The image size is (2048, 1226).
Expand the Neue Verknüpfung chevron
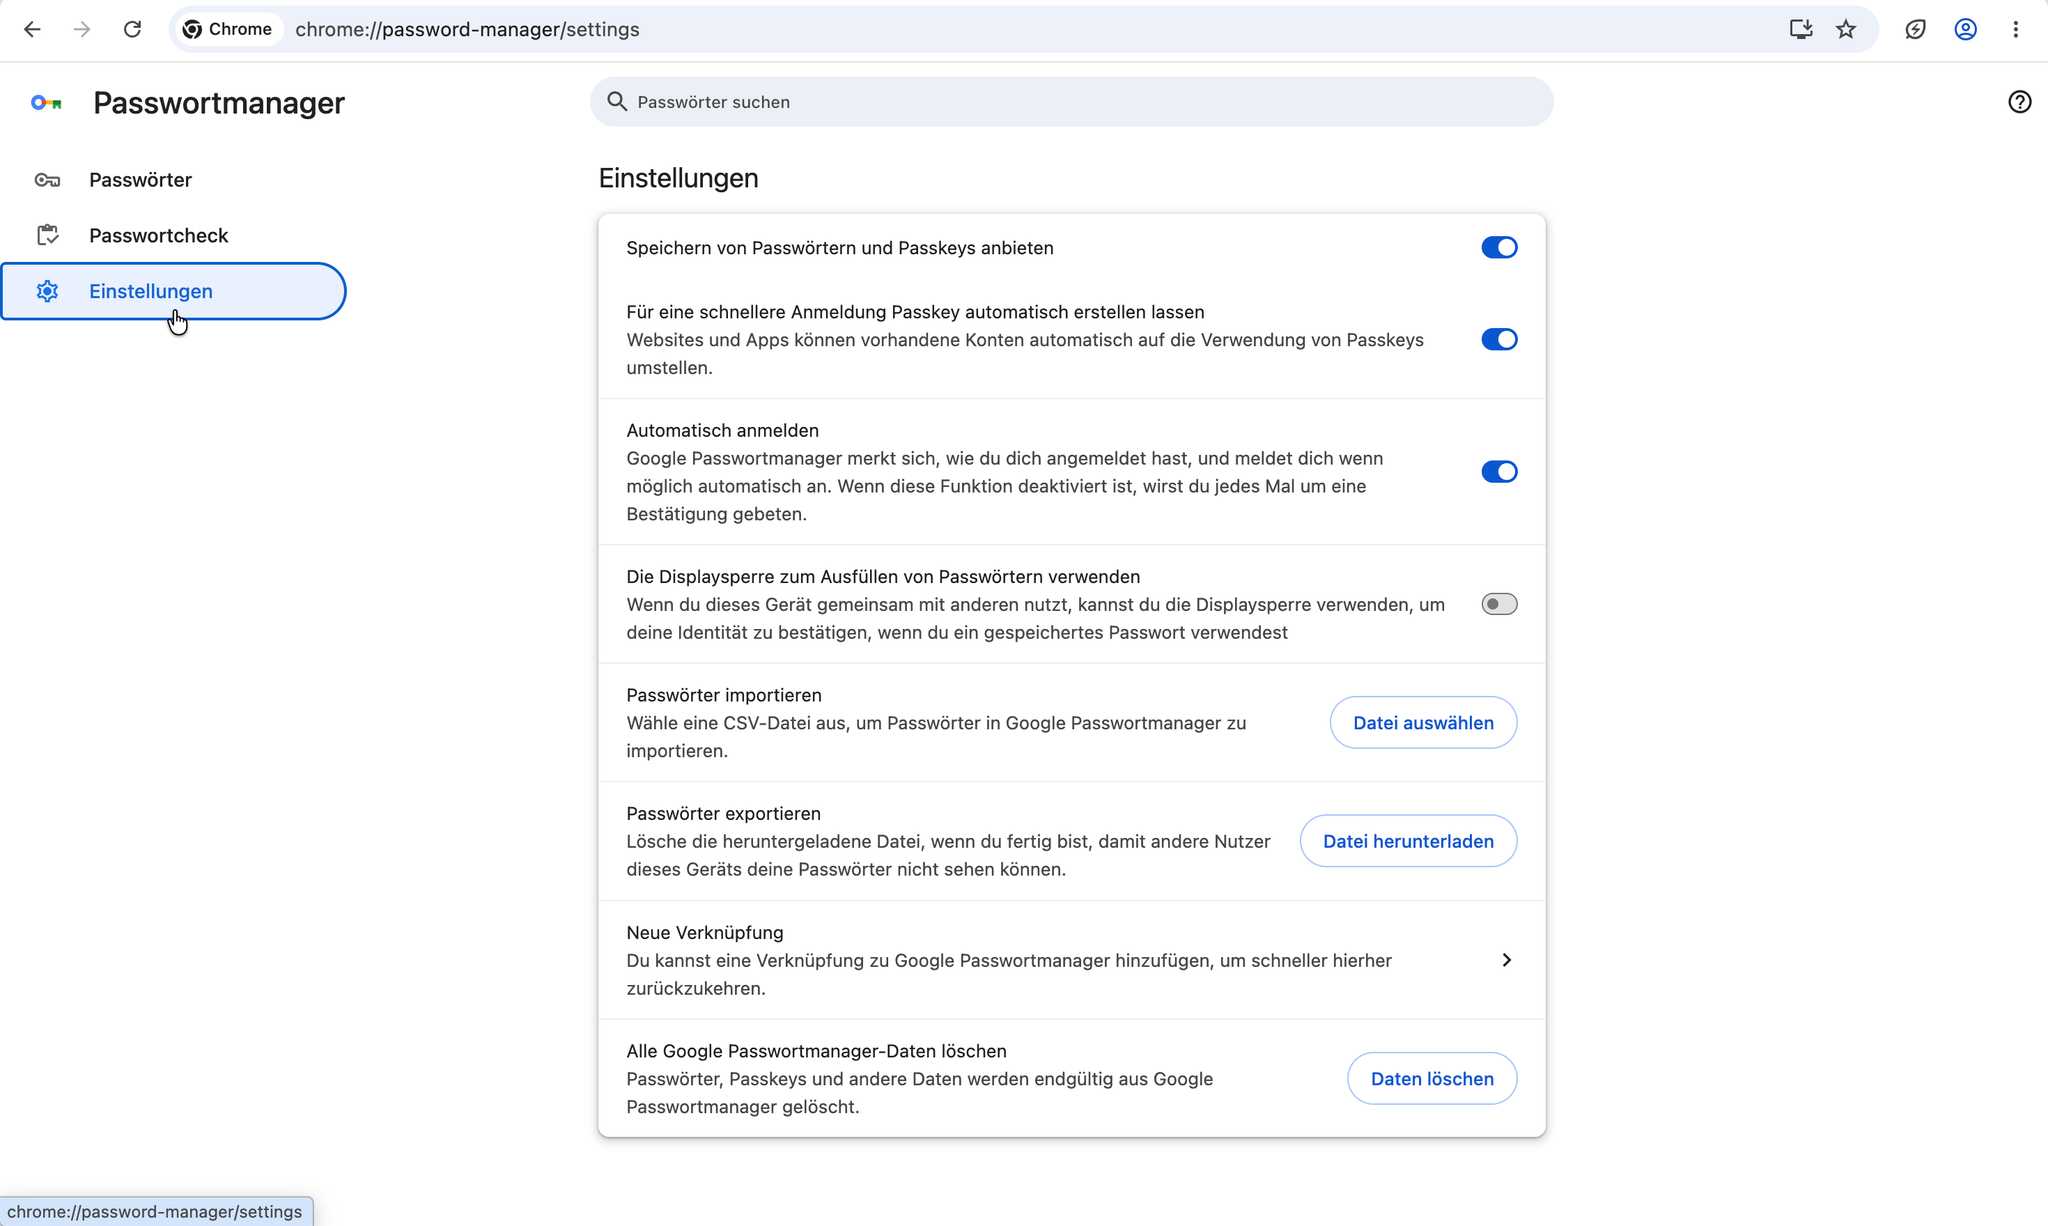(1506, 960)
